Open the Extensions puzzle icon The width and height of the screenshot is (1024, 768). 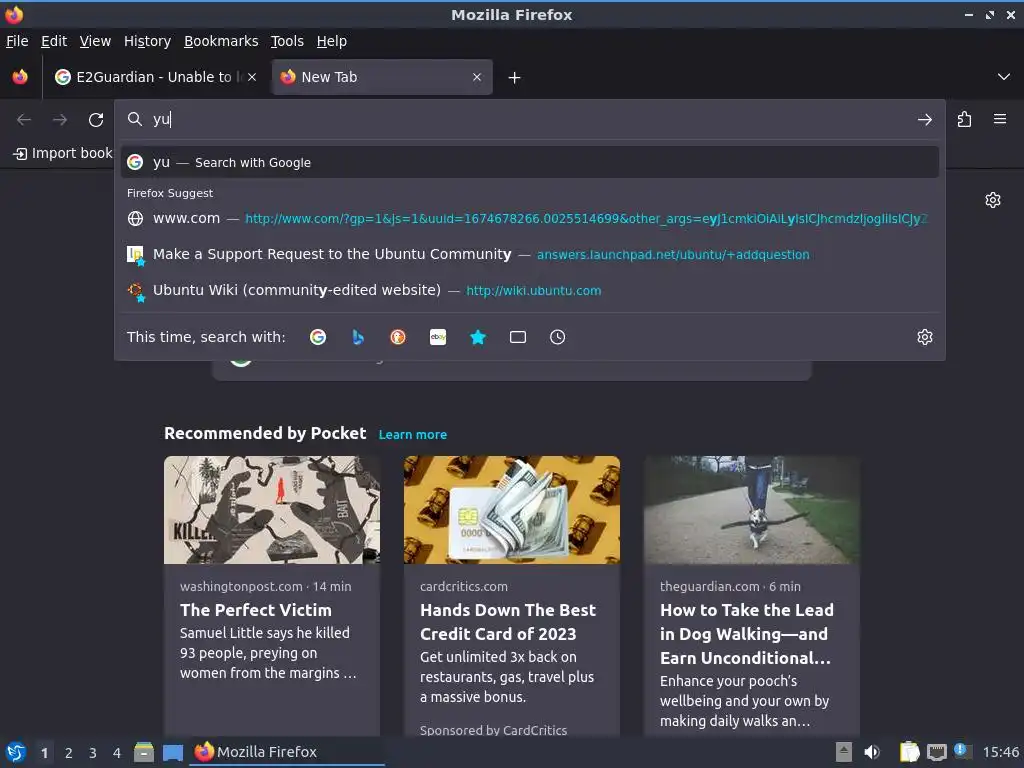point(964,120)
